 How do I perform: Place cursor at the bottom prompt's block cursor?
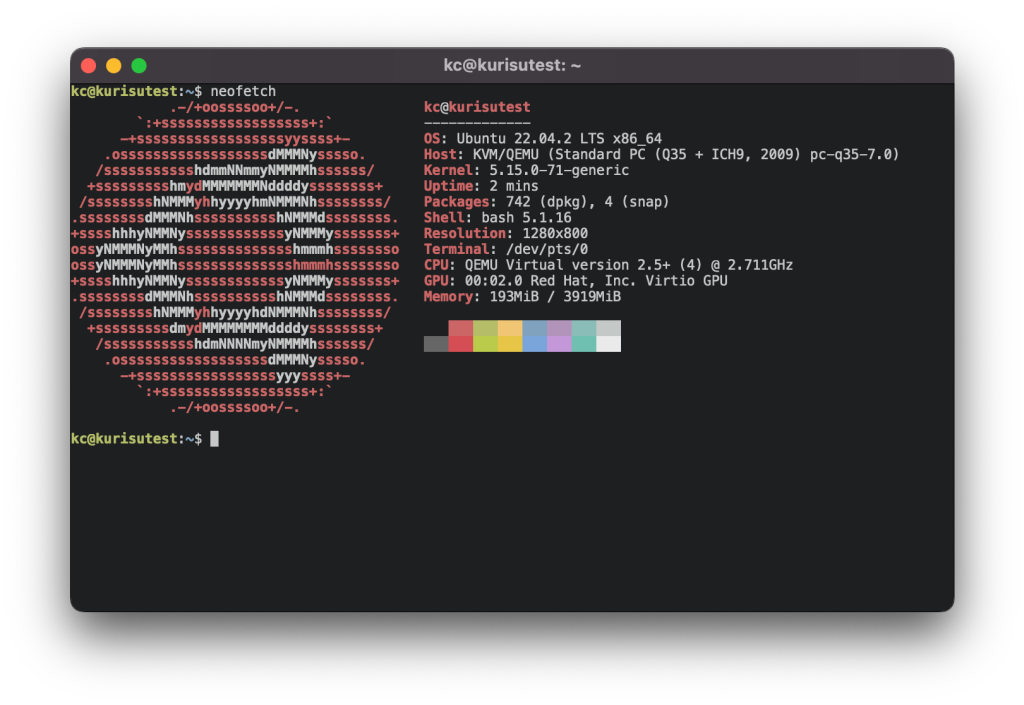214,439
